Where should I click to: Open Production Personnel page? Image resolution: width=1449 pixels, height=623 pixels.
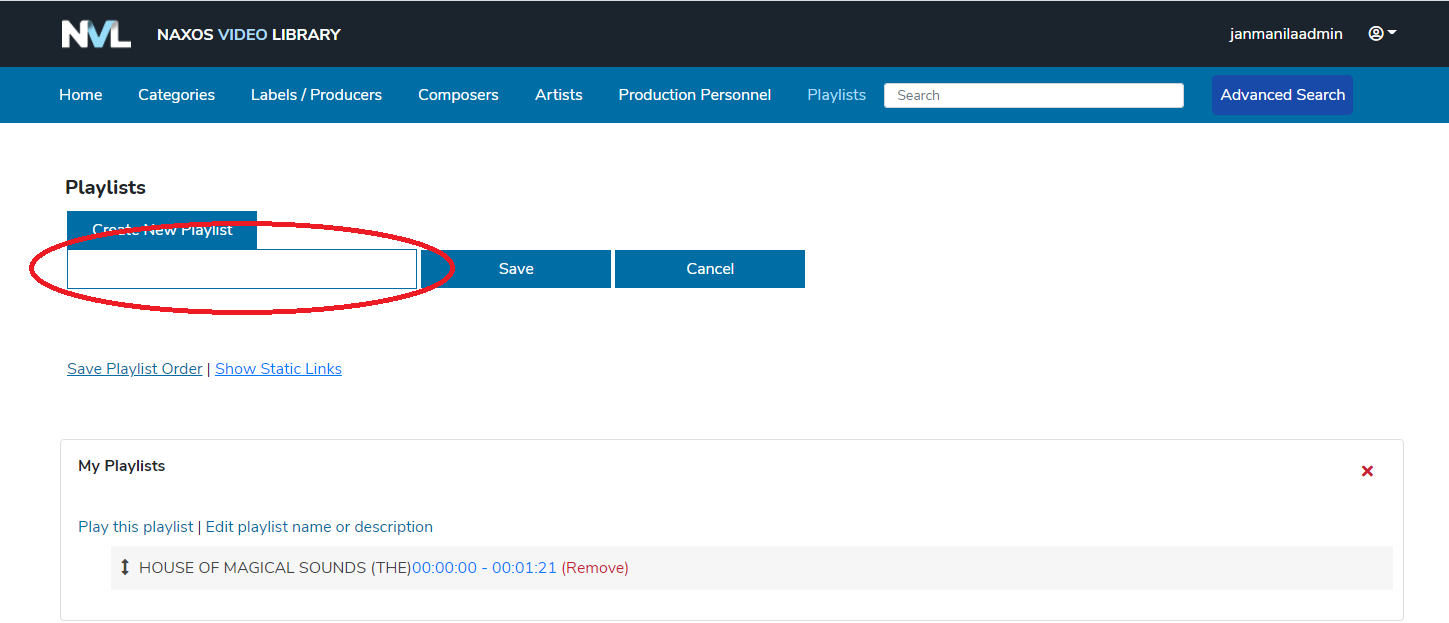[694, 95]
